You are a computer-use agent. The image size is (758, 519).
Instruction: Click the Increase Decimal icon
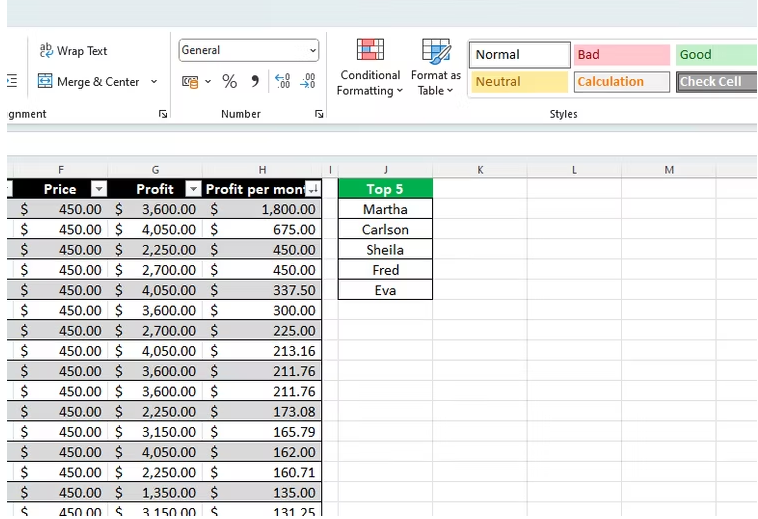[283, 81]
